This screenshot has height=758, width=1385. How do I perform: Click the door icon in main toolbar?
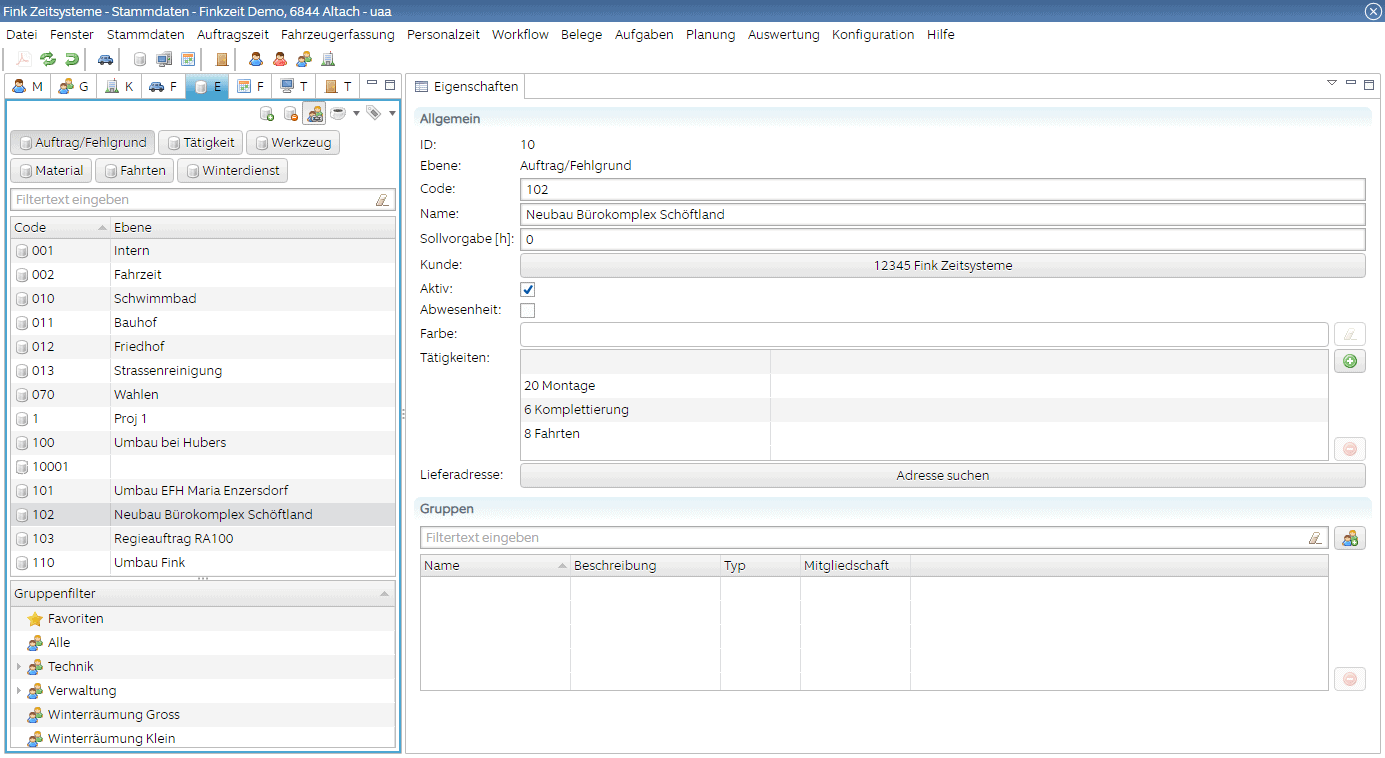pos(222,59)
